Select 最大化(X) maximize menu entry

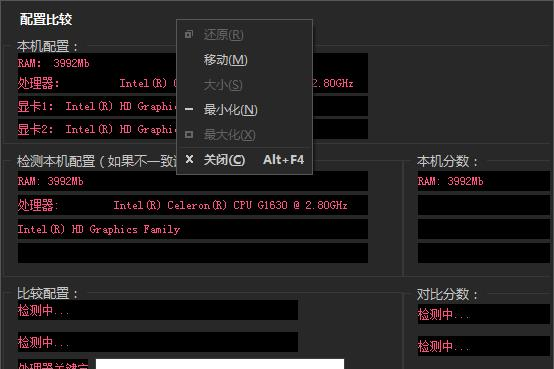click(244, 135)
